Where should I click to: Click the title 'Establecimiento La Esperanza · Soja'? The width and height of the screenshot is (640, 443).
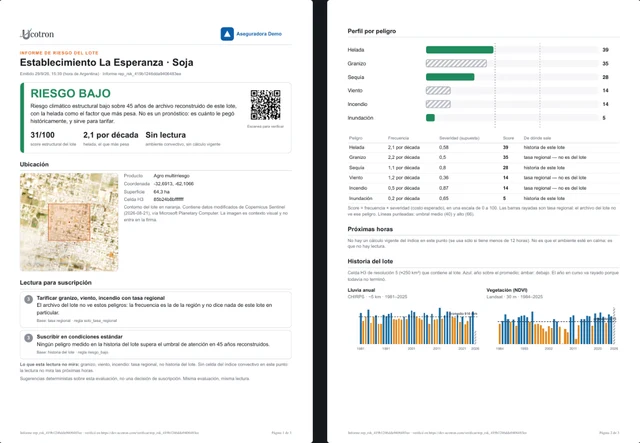click(107, 62)
